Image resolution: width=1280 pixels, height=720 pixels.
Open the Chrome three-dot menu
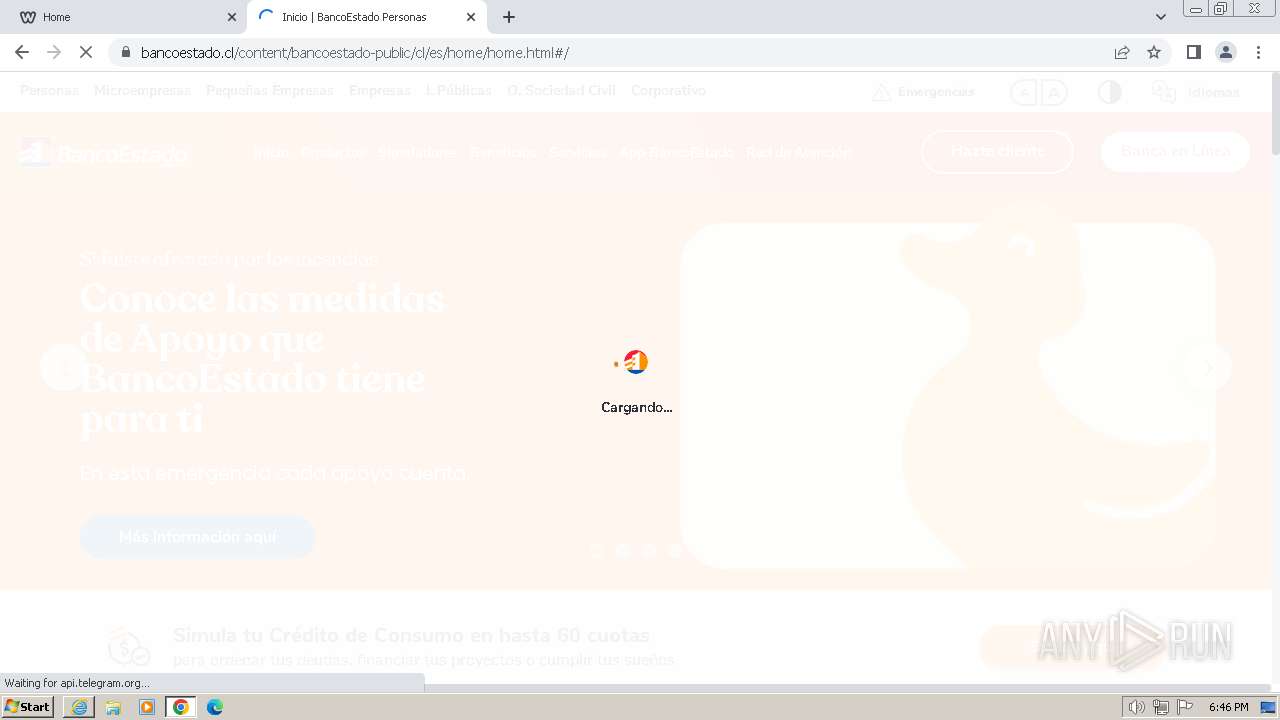1258,52
